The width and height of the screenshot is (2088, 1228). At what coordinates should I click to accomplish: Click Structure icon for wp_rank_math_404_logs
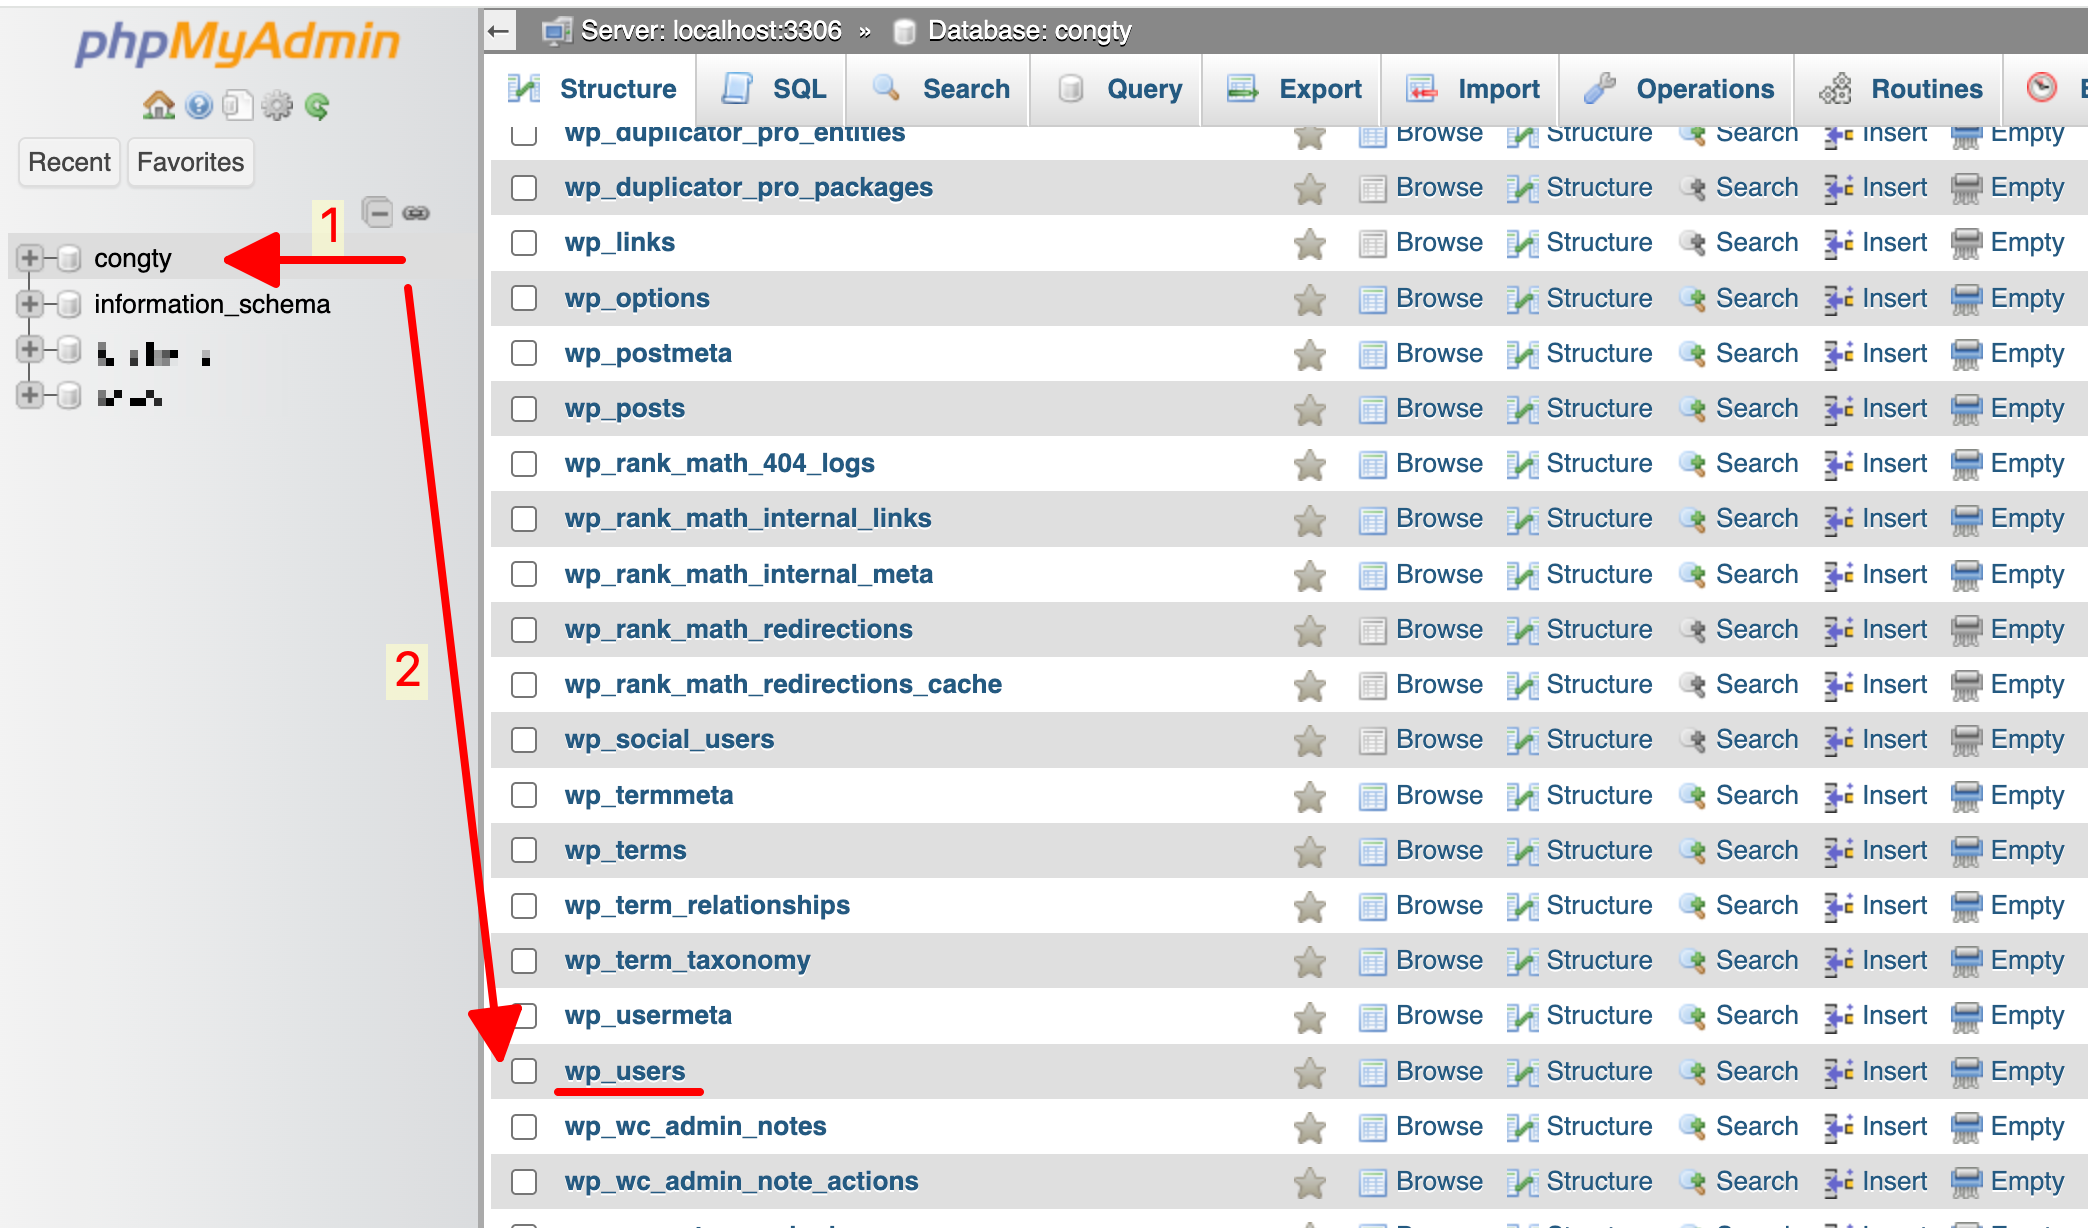pyautogui.click(x=1522, y=464)
